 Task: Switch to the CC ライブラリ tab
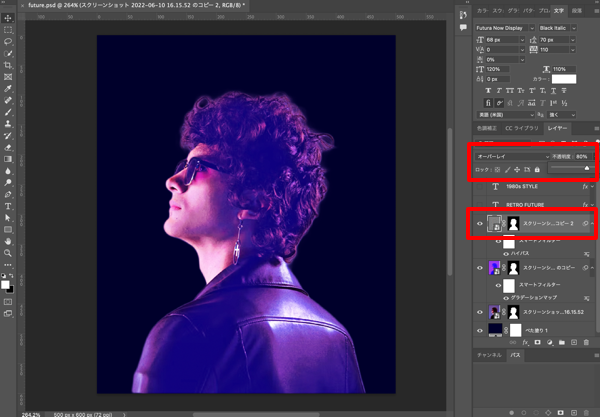tap(522, 128)
